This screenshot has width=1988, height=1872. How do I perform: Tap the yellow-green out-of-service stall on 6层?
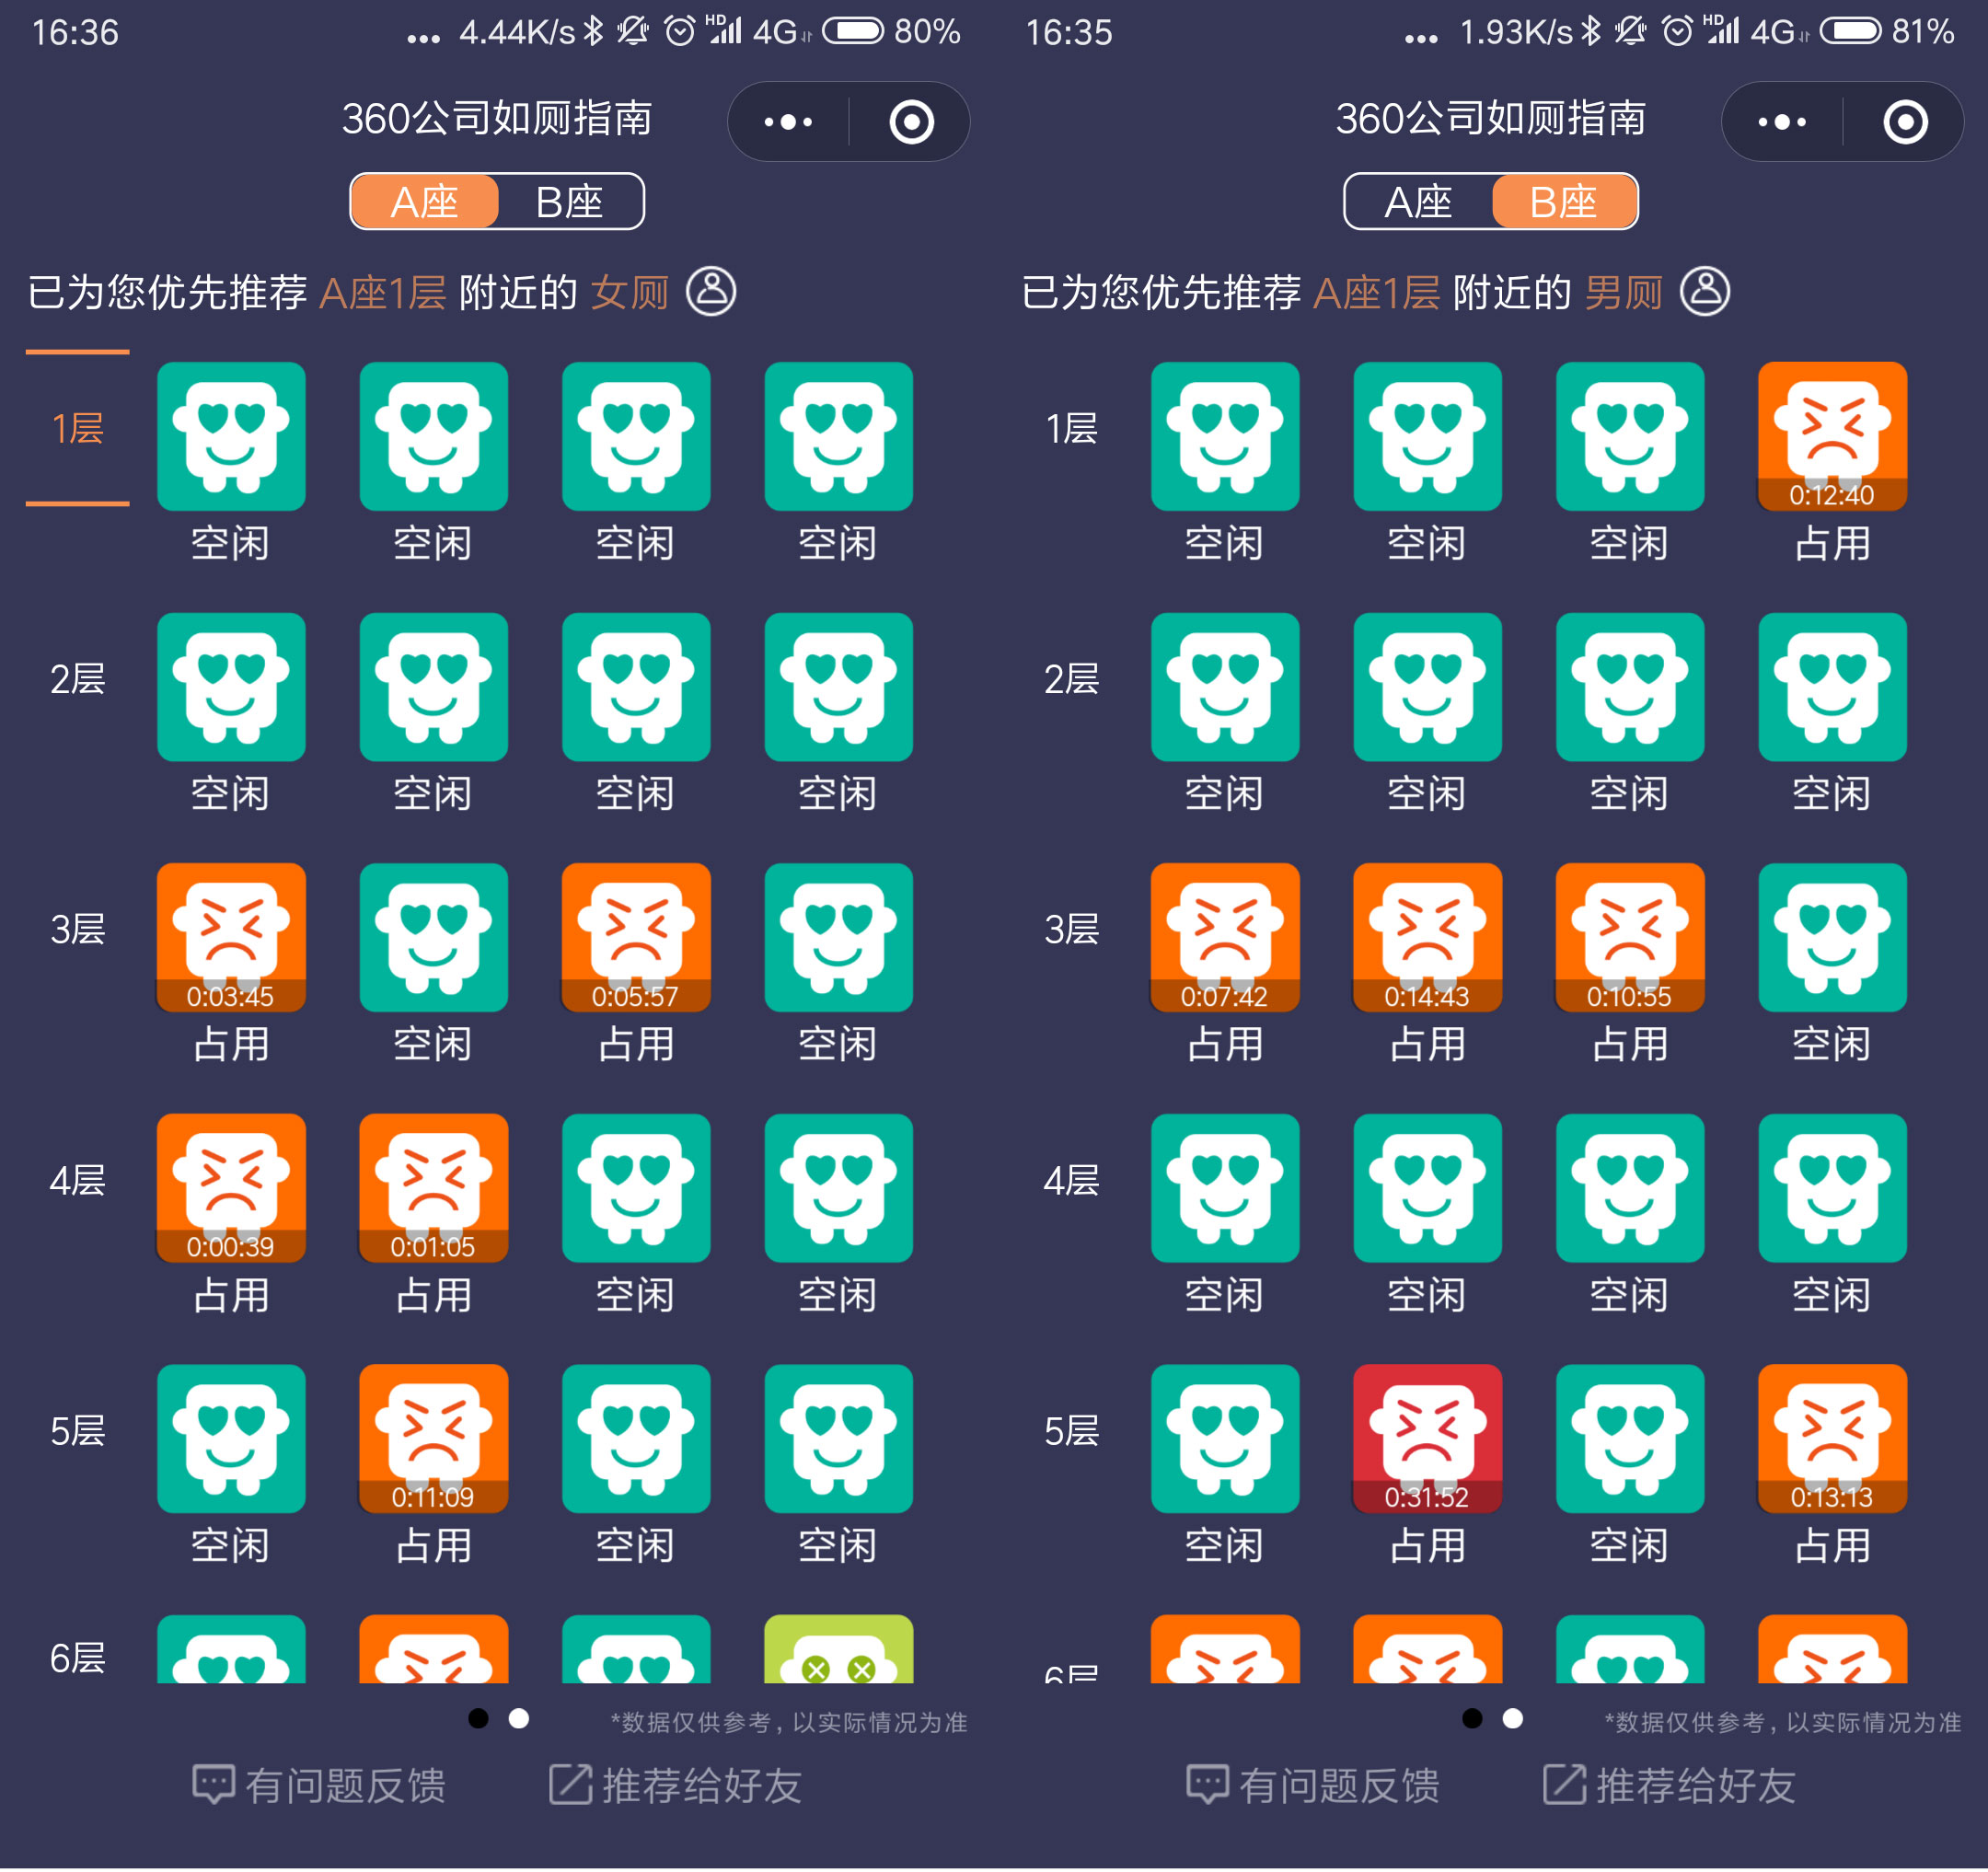click(x=839, y=1650)
